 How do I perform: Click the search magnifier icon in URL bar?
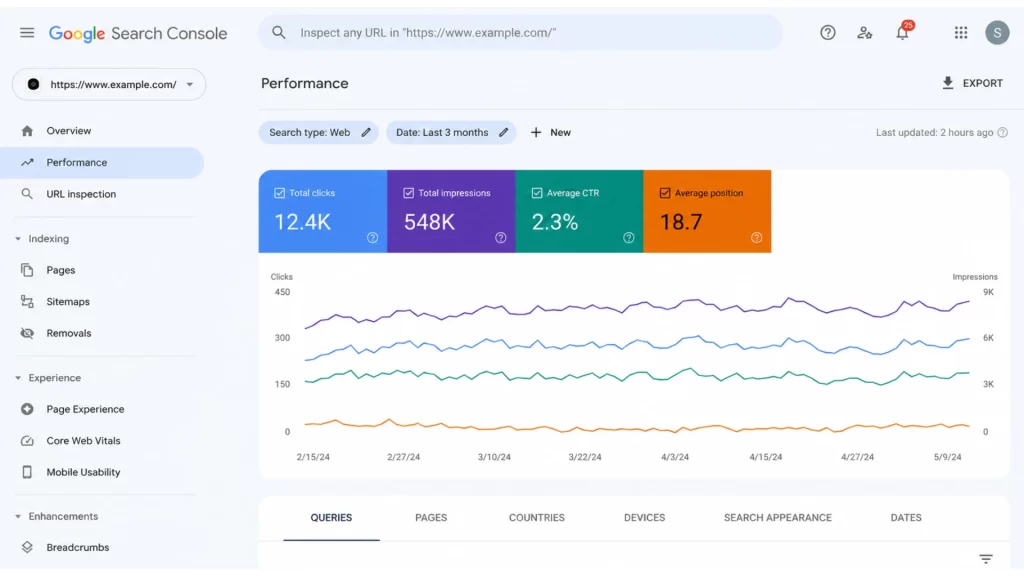click(279, 33)
